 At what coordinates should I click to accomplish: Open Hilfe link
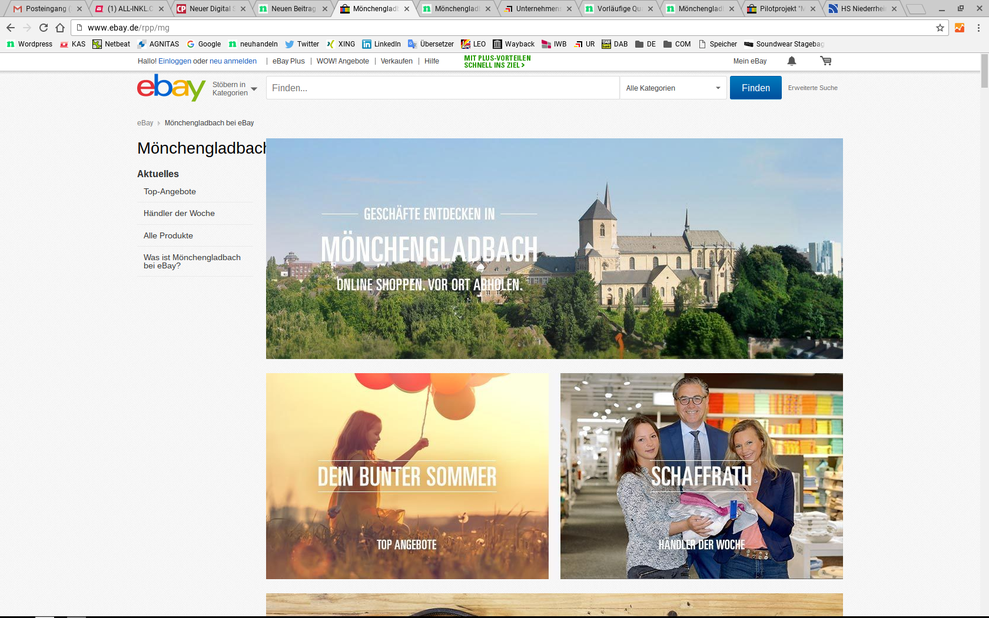click(x=431, y=61)
